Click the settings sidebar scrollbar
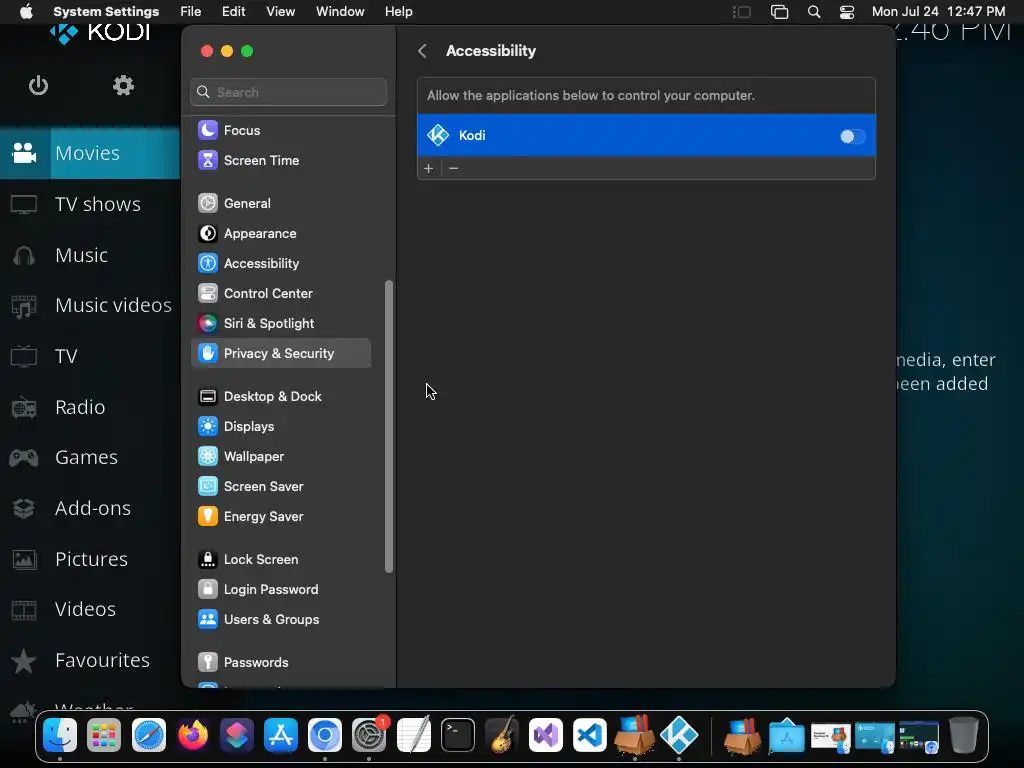1024x768 pixels. pos(389,426)
